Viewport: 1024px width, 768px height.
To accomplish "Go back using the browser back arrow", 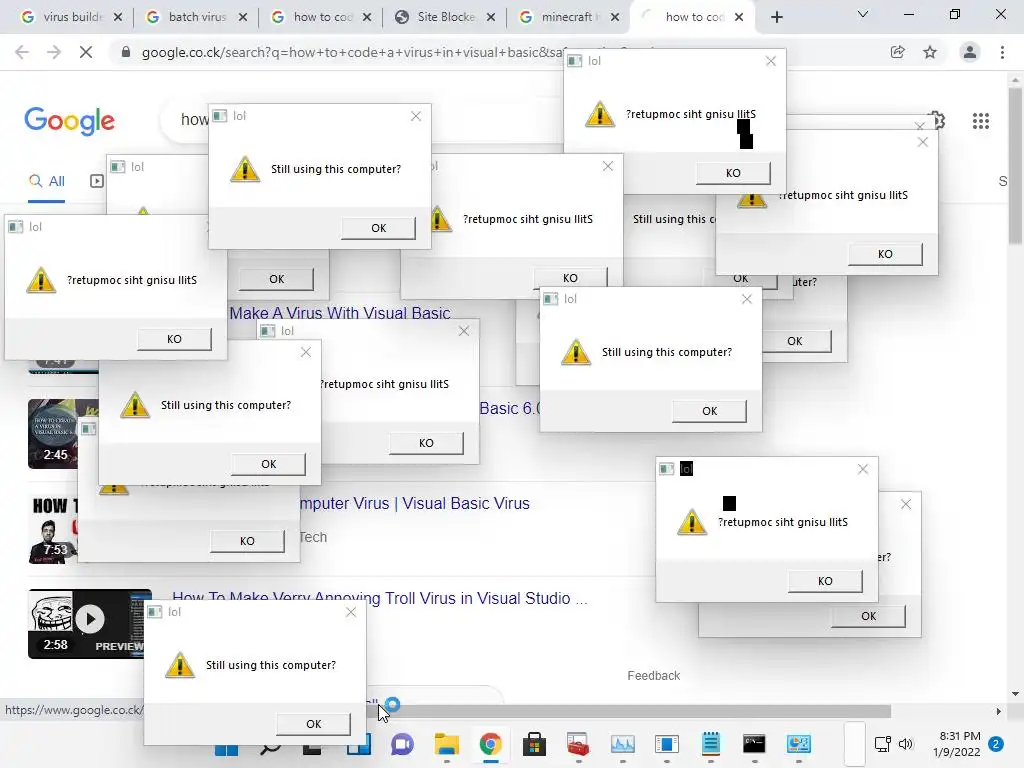I will tap(22, 52).
